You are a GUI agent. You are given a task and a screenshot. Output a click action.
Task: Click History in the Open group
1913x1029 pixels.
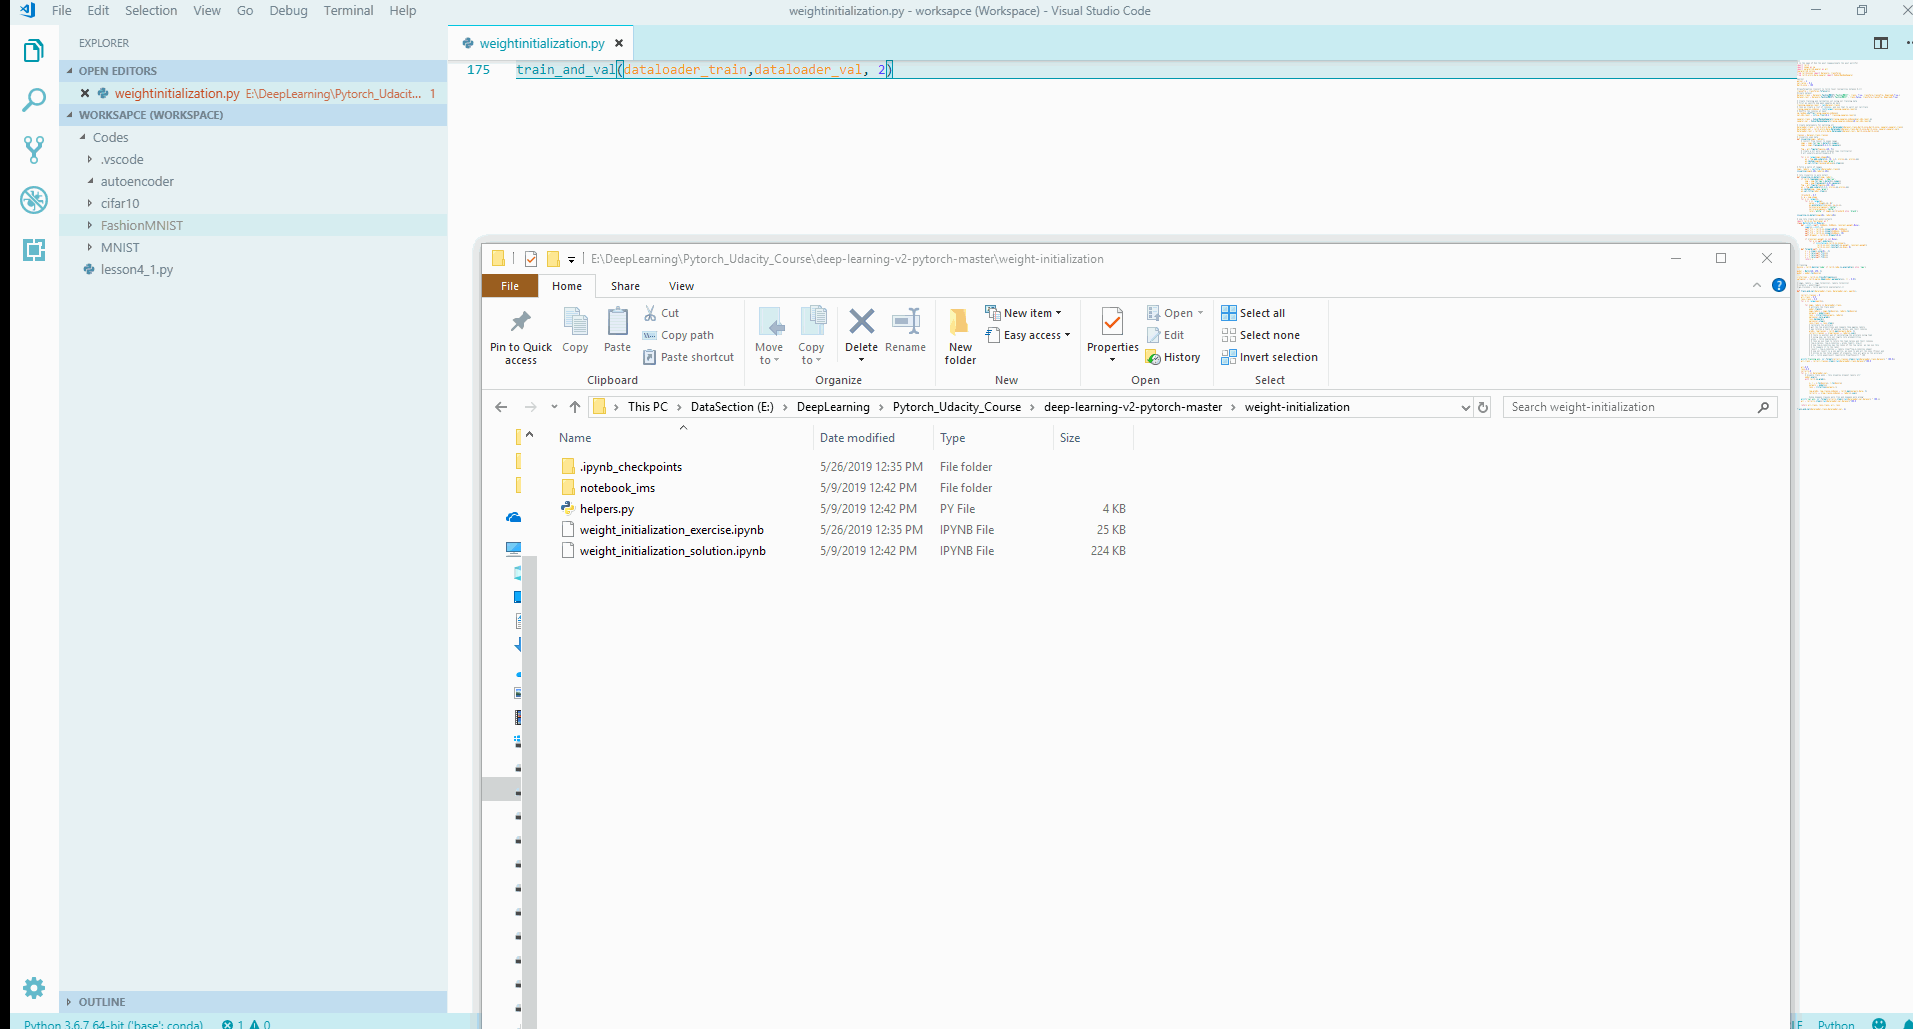[x=1173, y=357]
